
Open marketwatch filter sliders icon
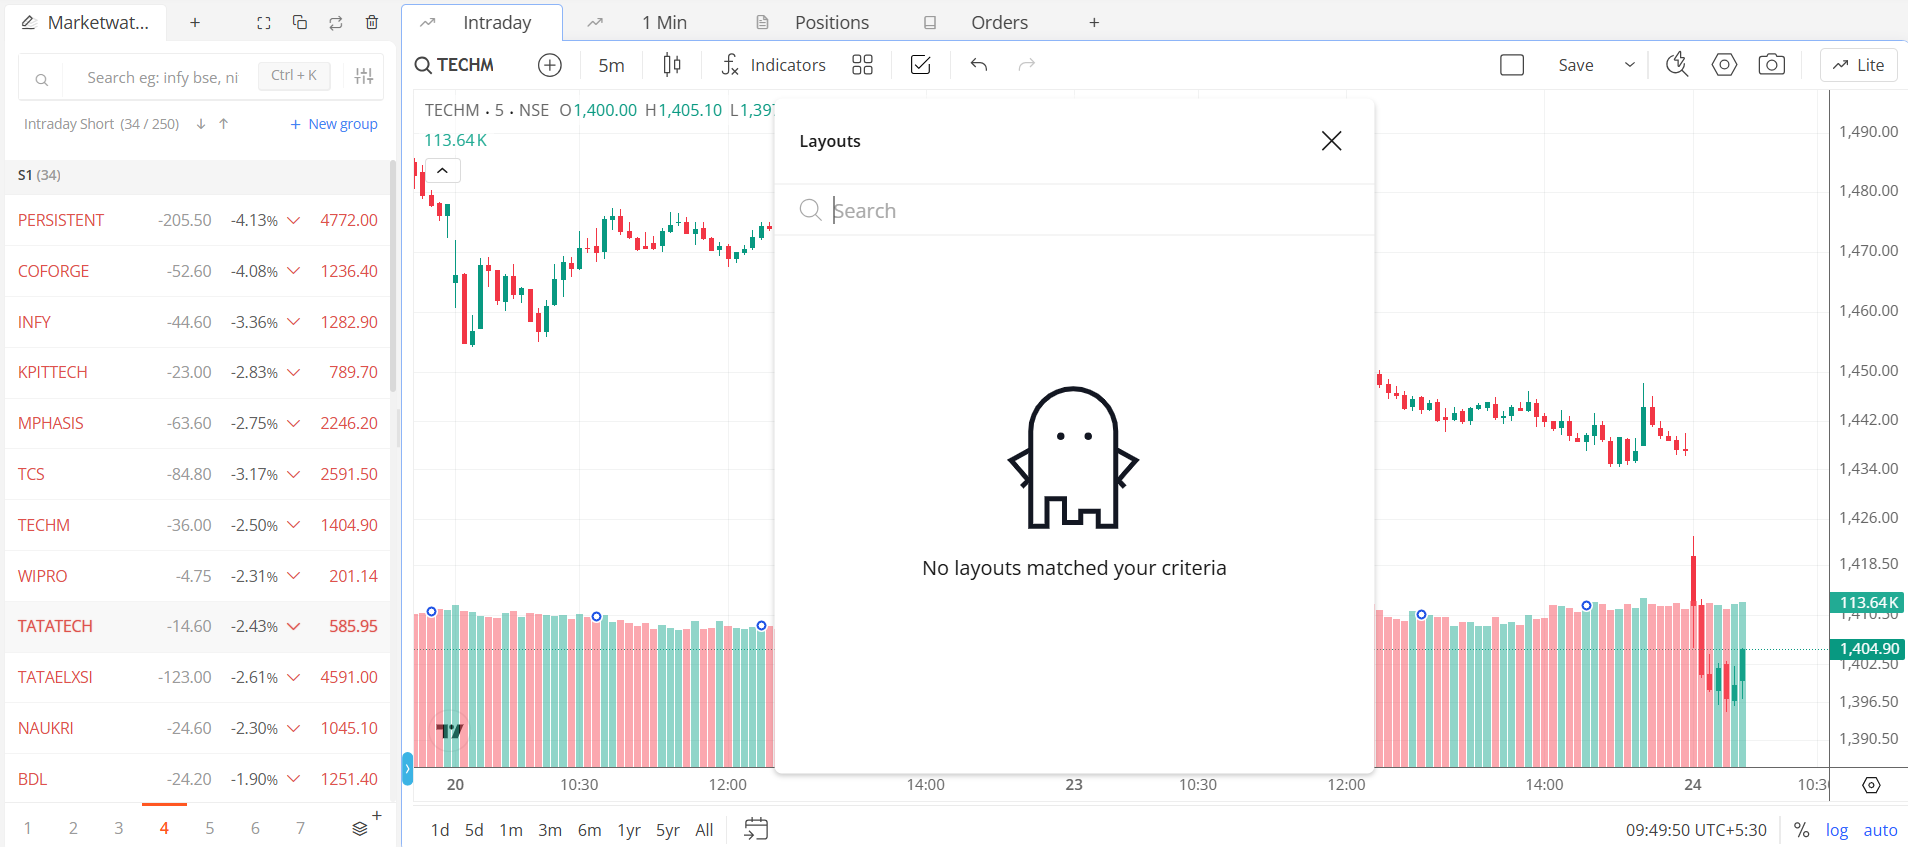364,76
